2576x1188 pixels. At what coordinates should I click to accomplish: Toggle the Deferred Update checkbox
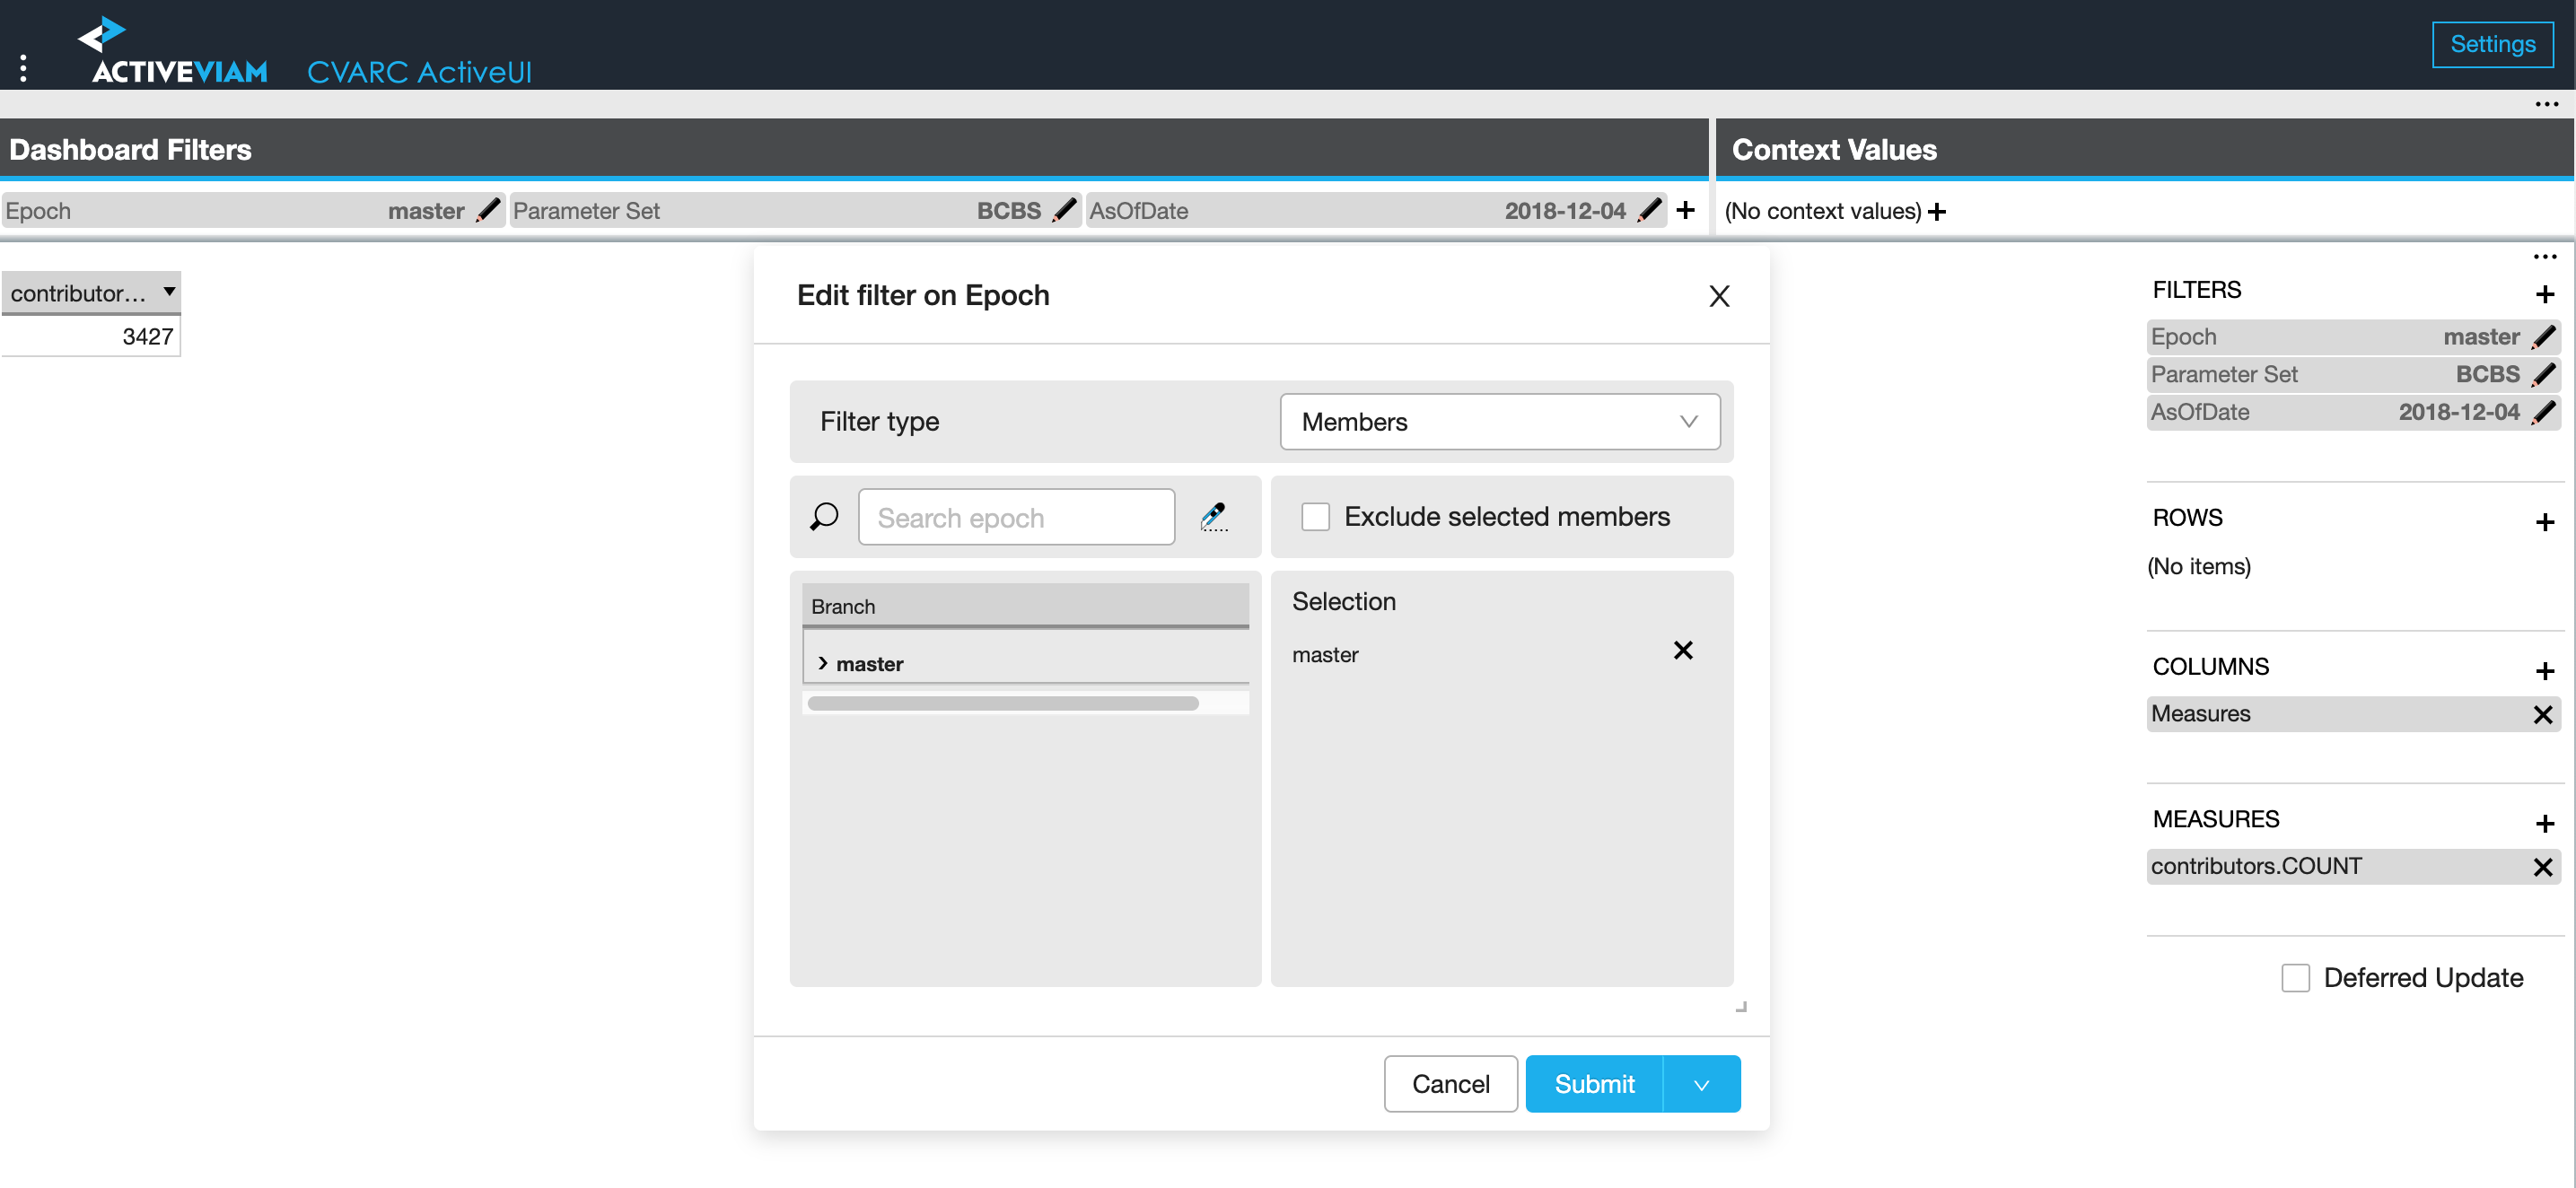(x=2295, y=977)
